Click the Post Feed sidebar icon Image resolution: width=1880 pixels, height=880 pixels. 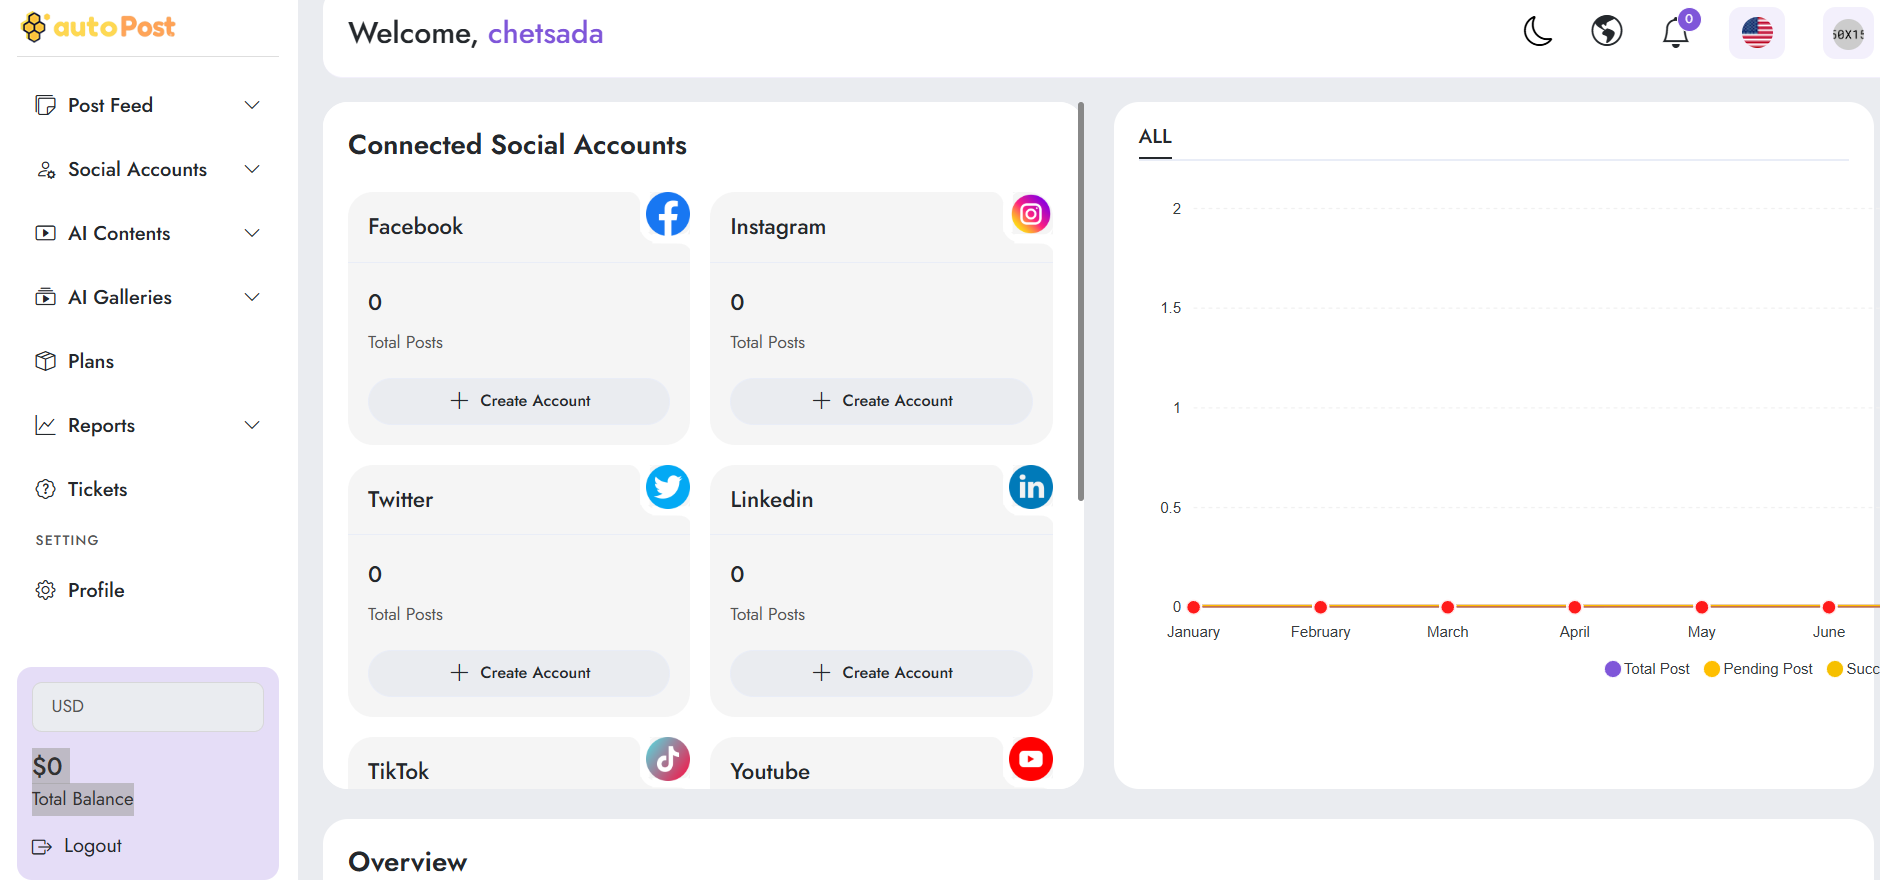click(x=45, y=105)
